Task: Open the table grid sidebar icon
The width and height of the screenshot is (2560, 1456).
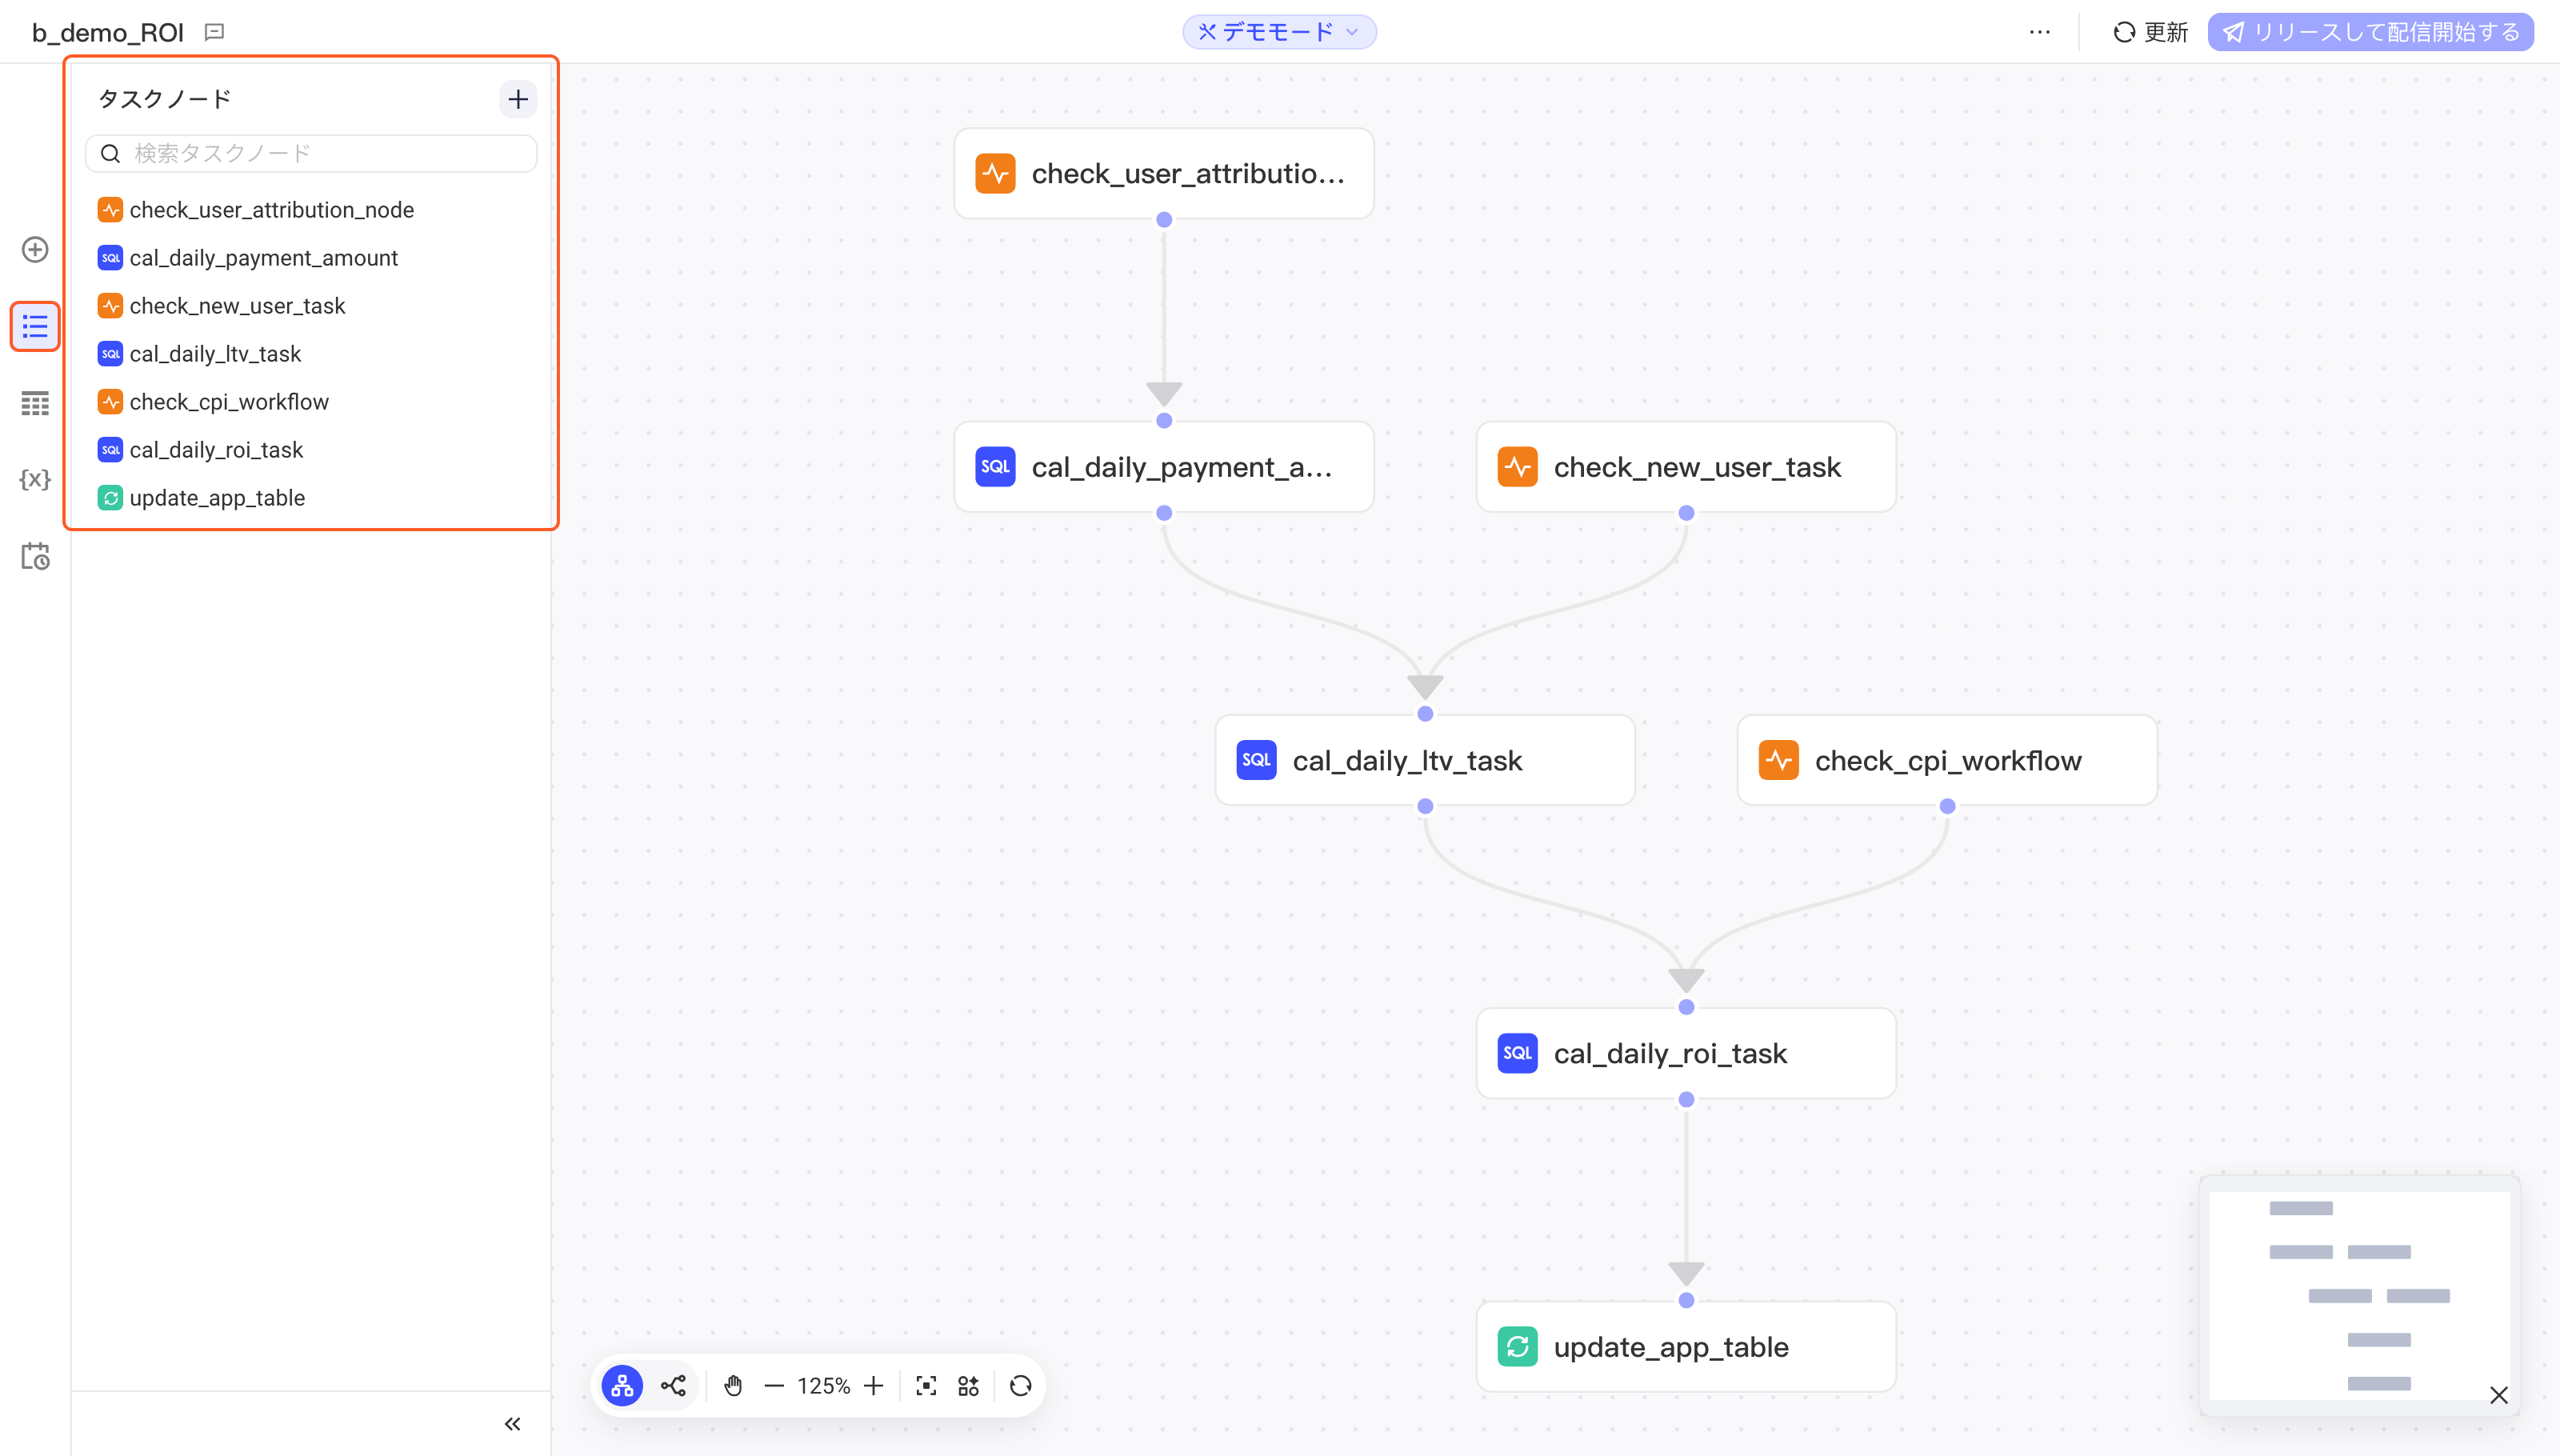Action: [35, 404]
